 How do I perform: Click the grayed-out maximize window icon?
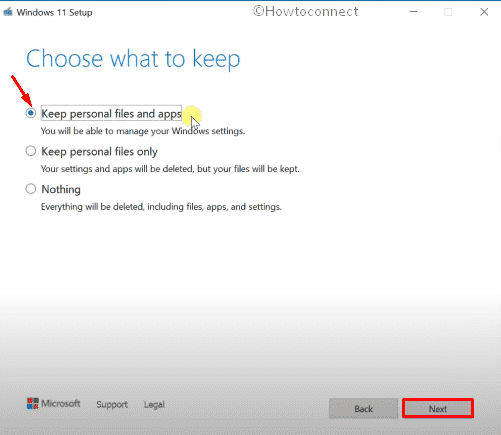tap(448, 12)
